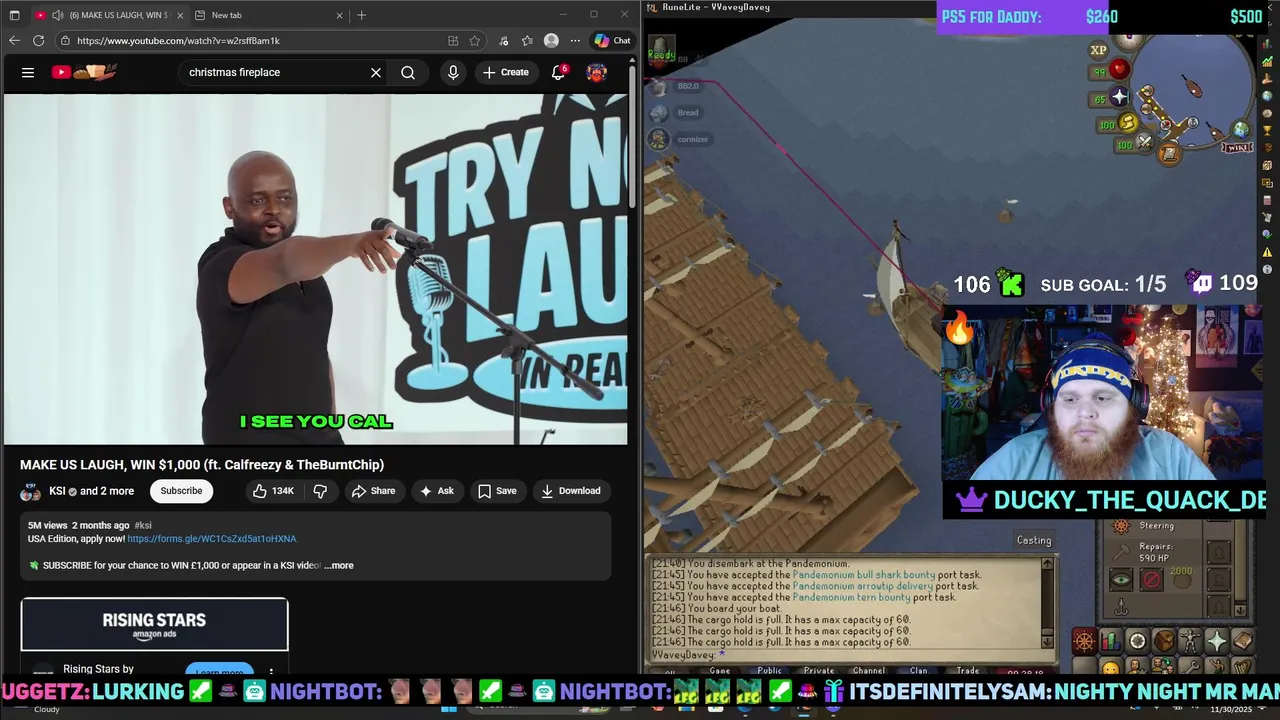Open the Edge favorites list icon
The image size is (1280, 720).
(527, 41)
